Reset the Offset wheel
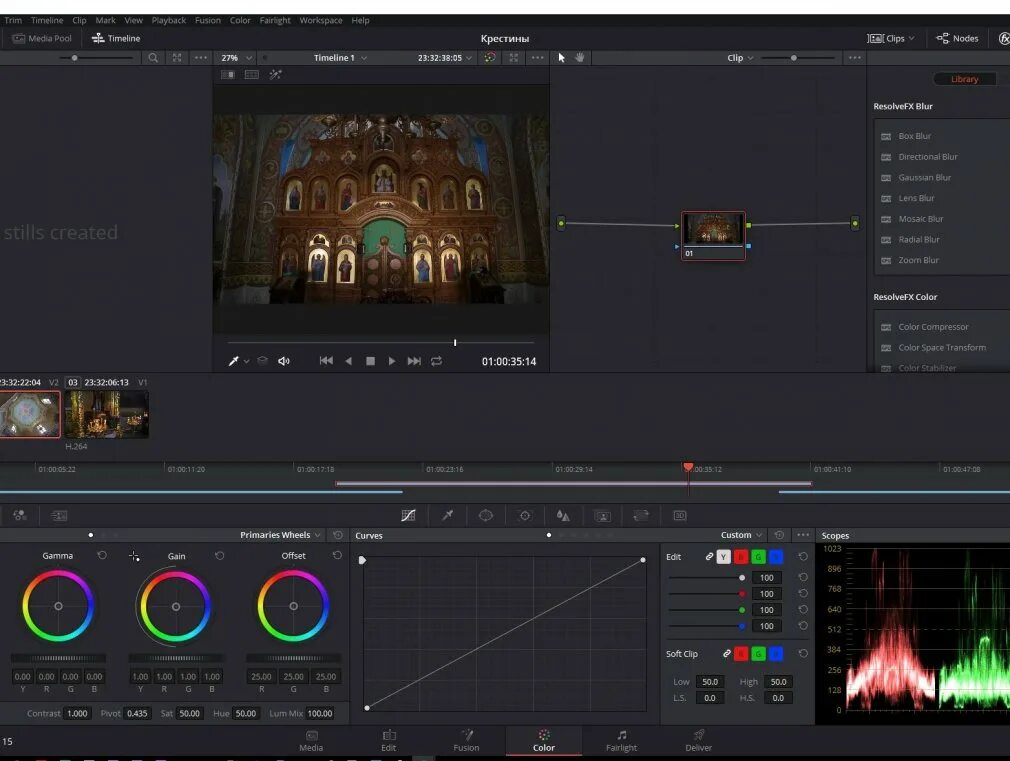The height and width of the screenshot is (761, 1010). (337, 555)
